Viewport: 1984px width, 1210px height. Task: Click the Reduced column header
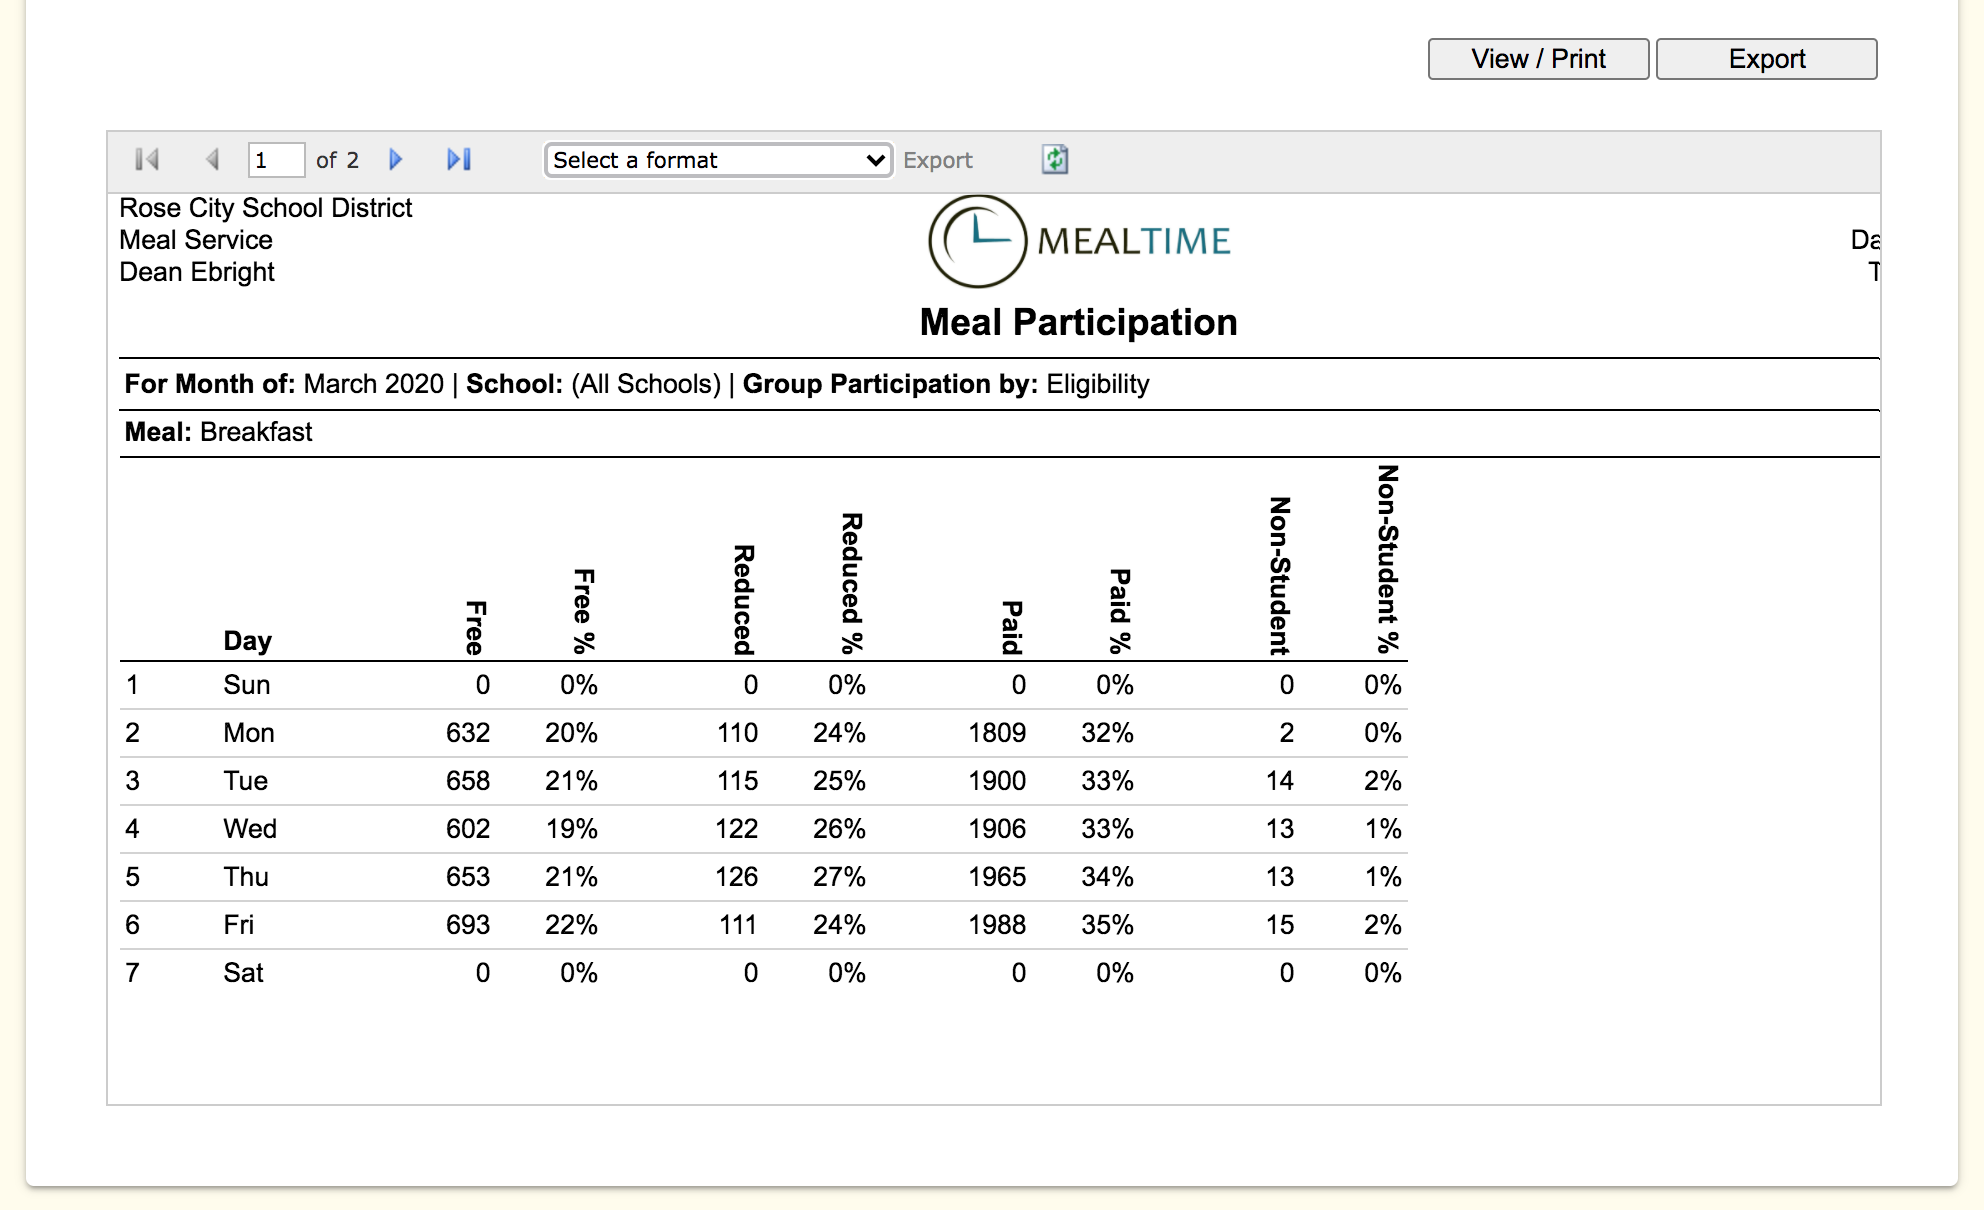pos(743,599)
